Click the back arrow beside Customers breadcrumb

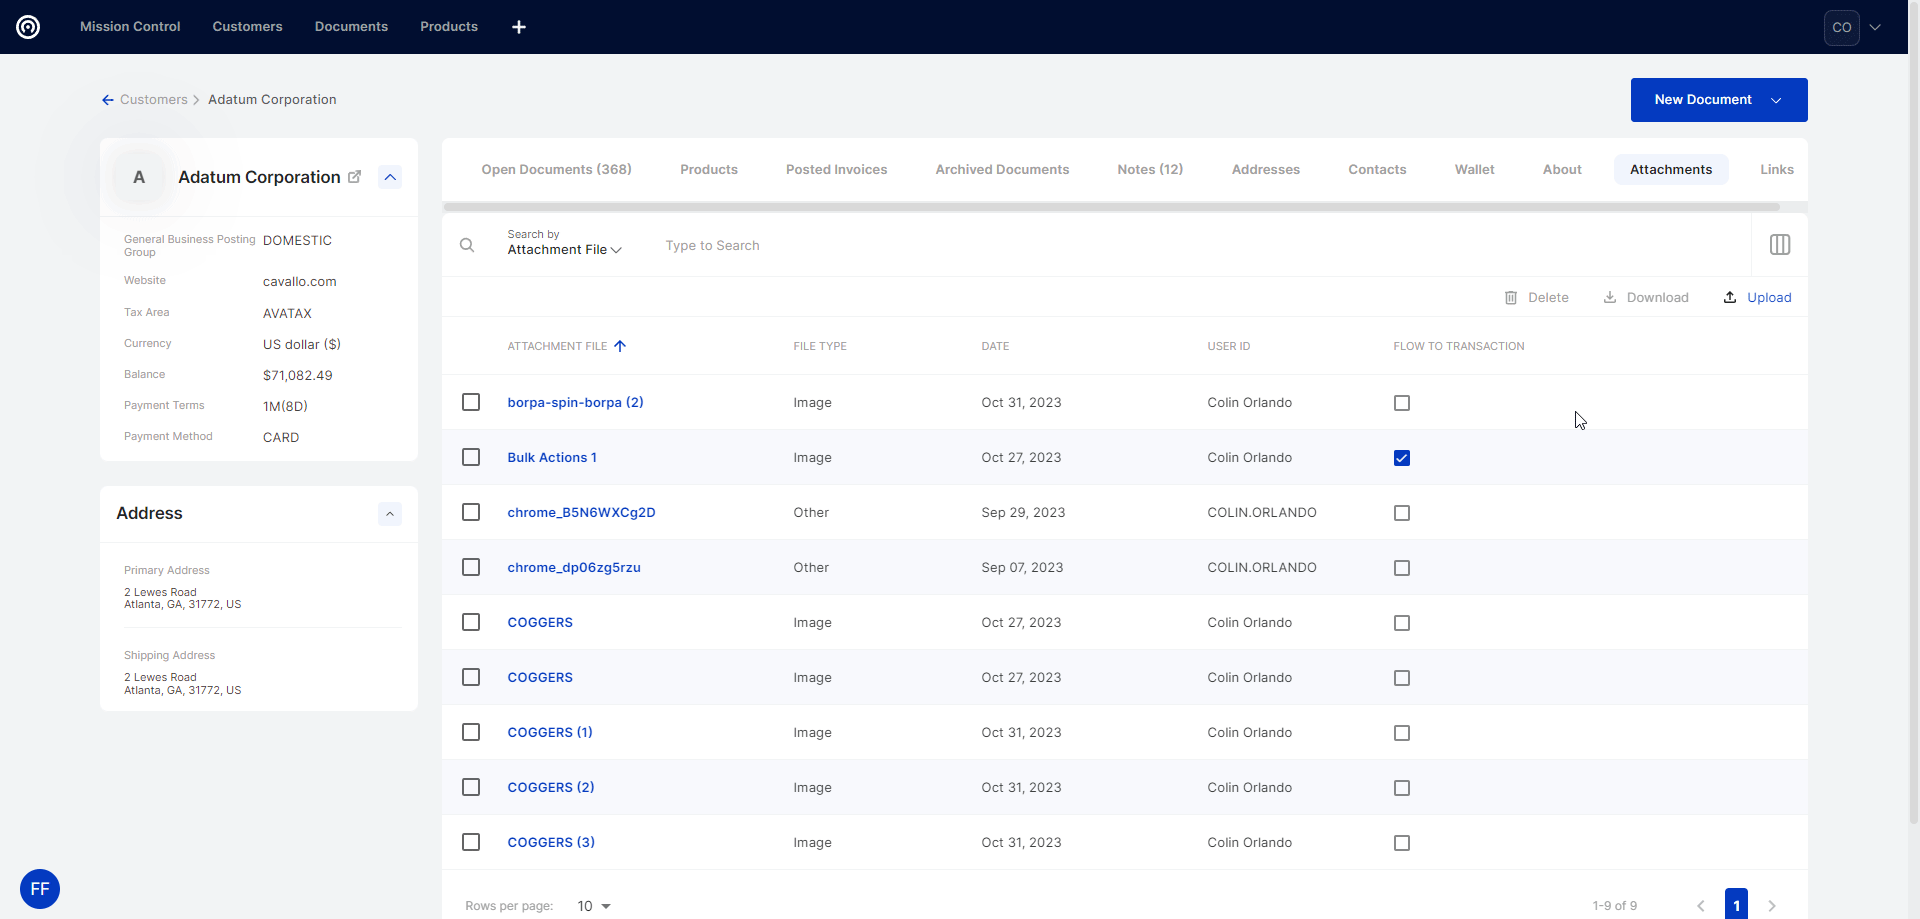[x=107, y=100]
